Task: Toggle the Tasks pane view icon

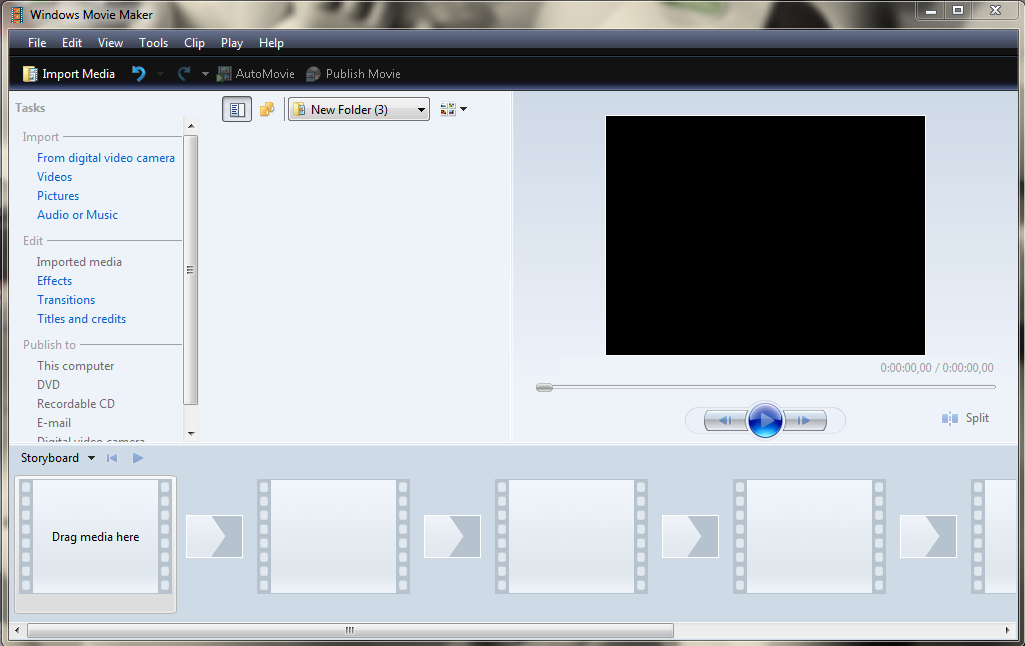Action: 237,109
